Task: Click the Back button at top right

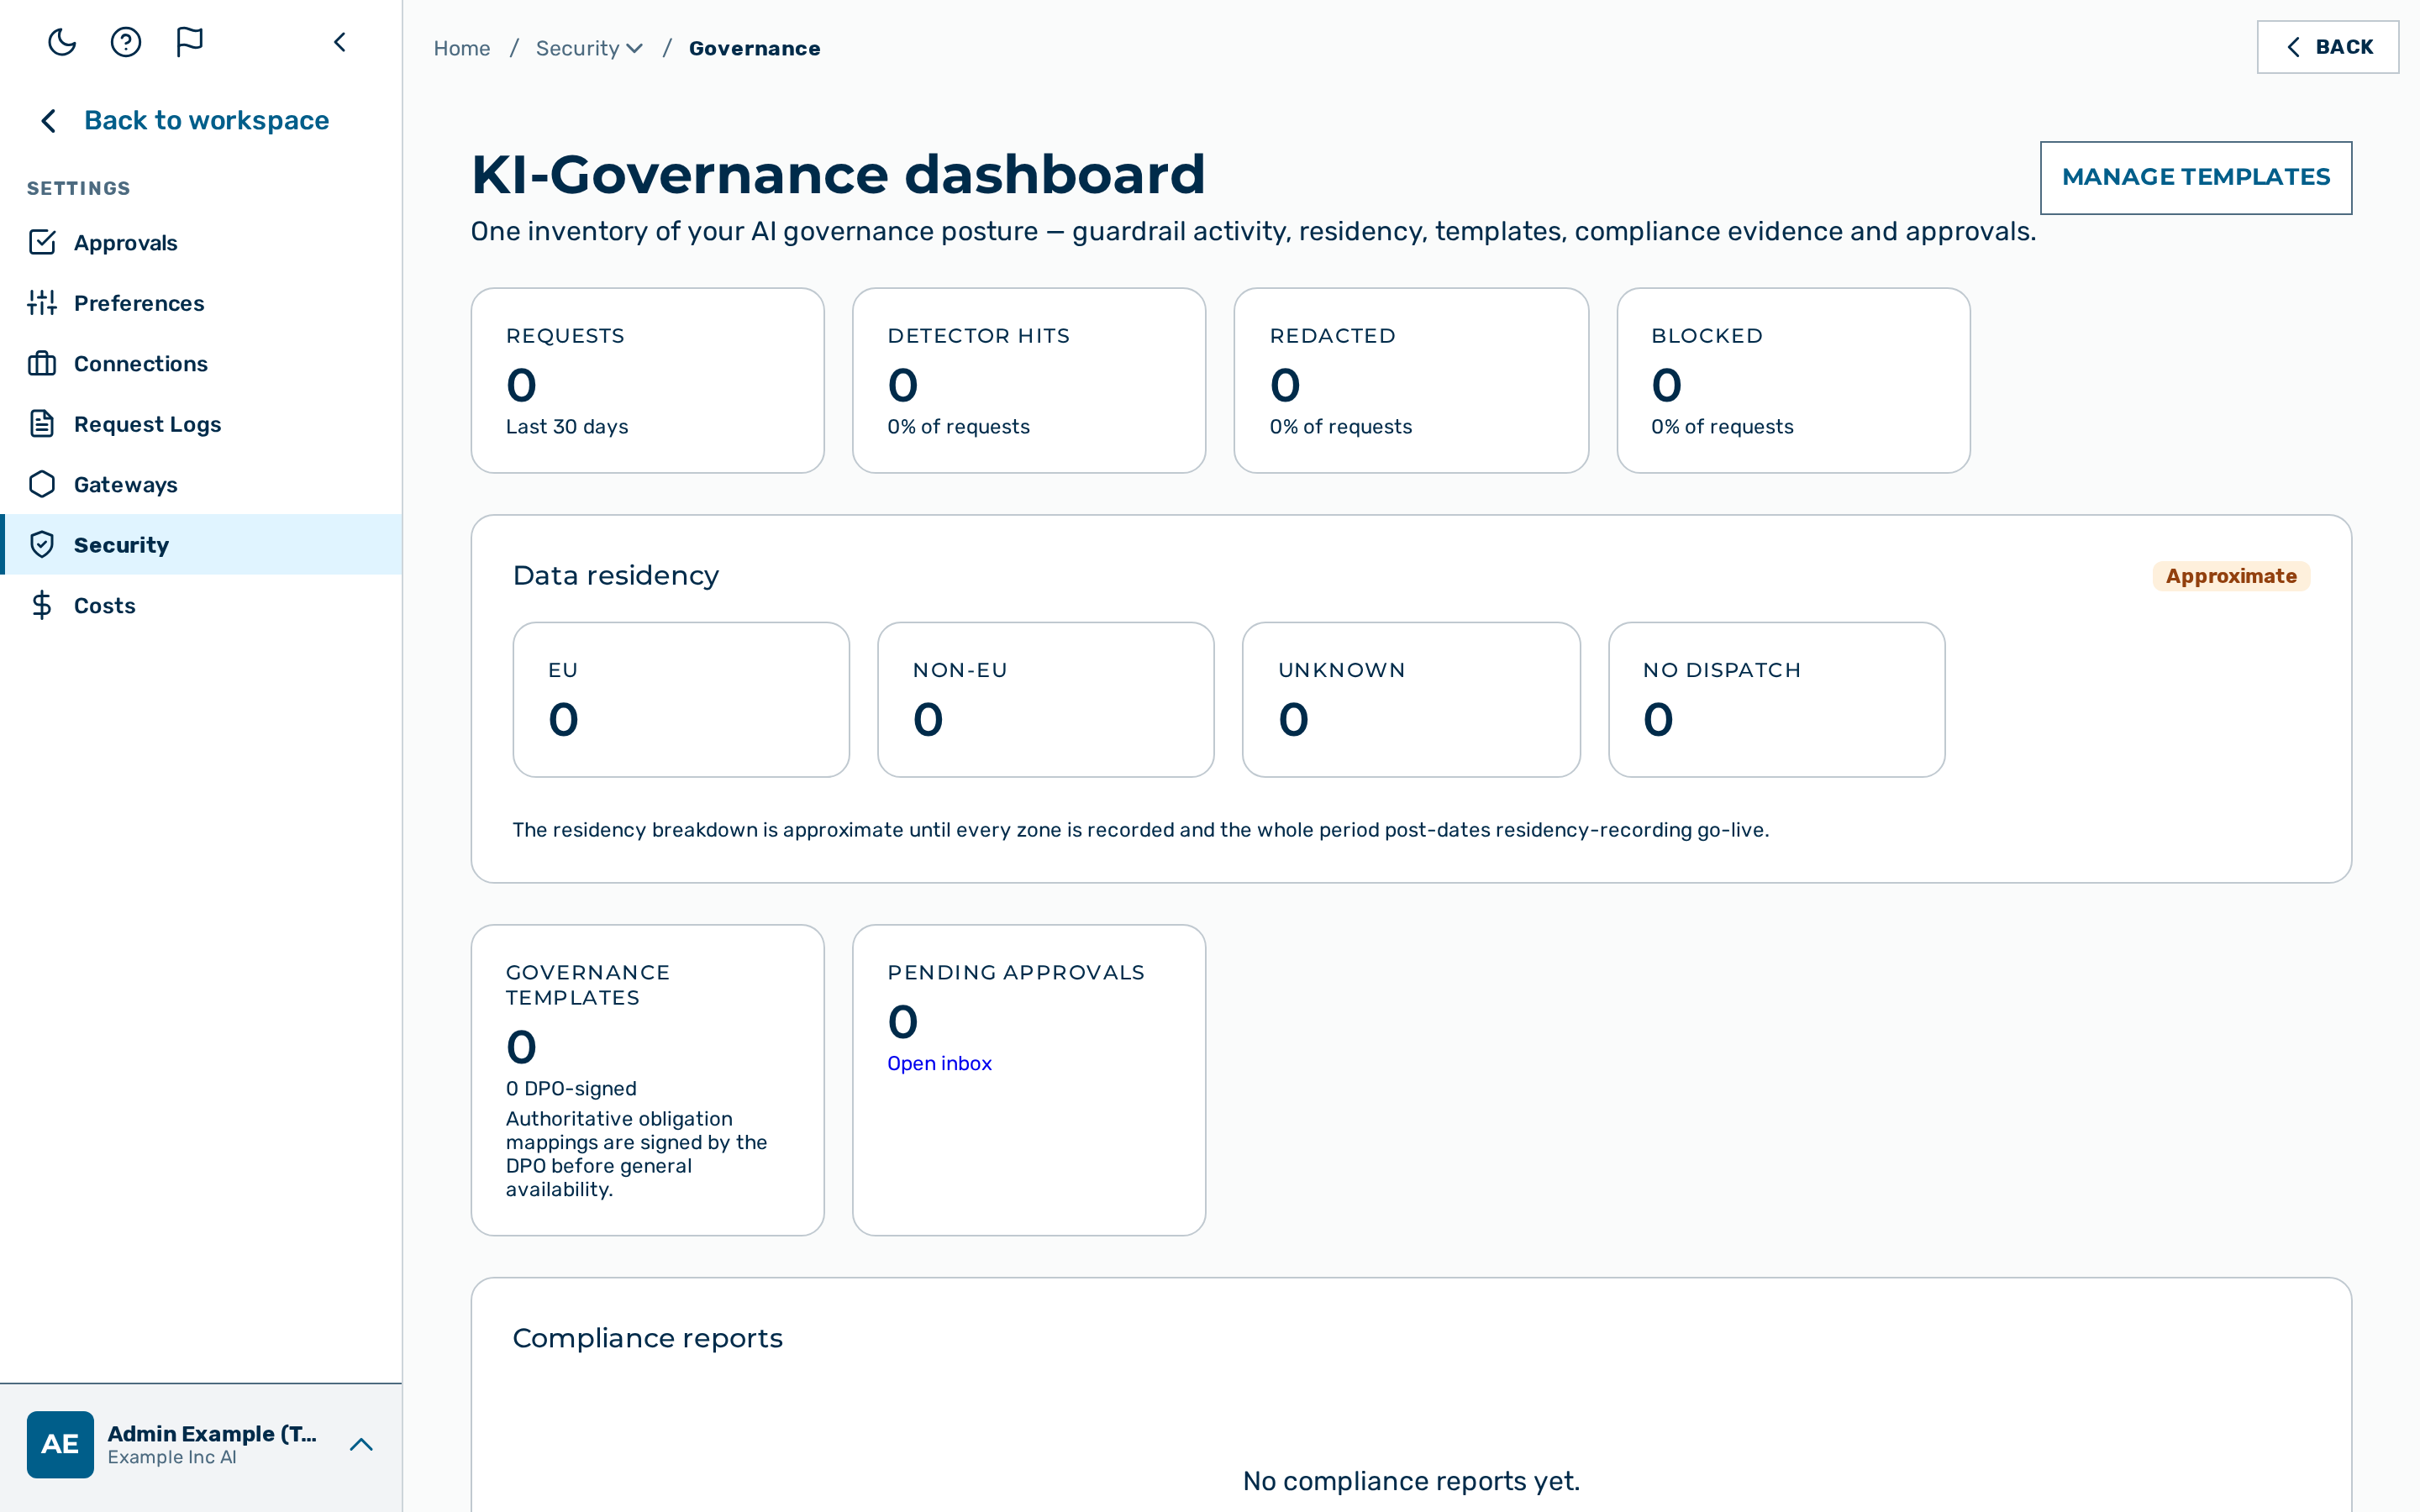Action: point(2328,47)
